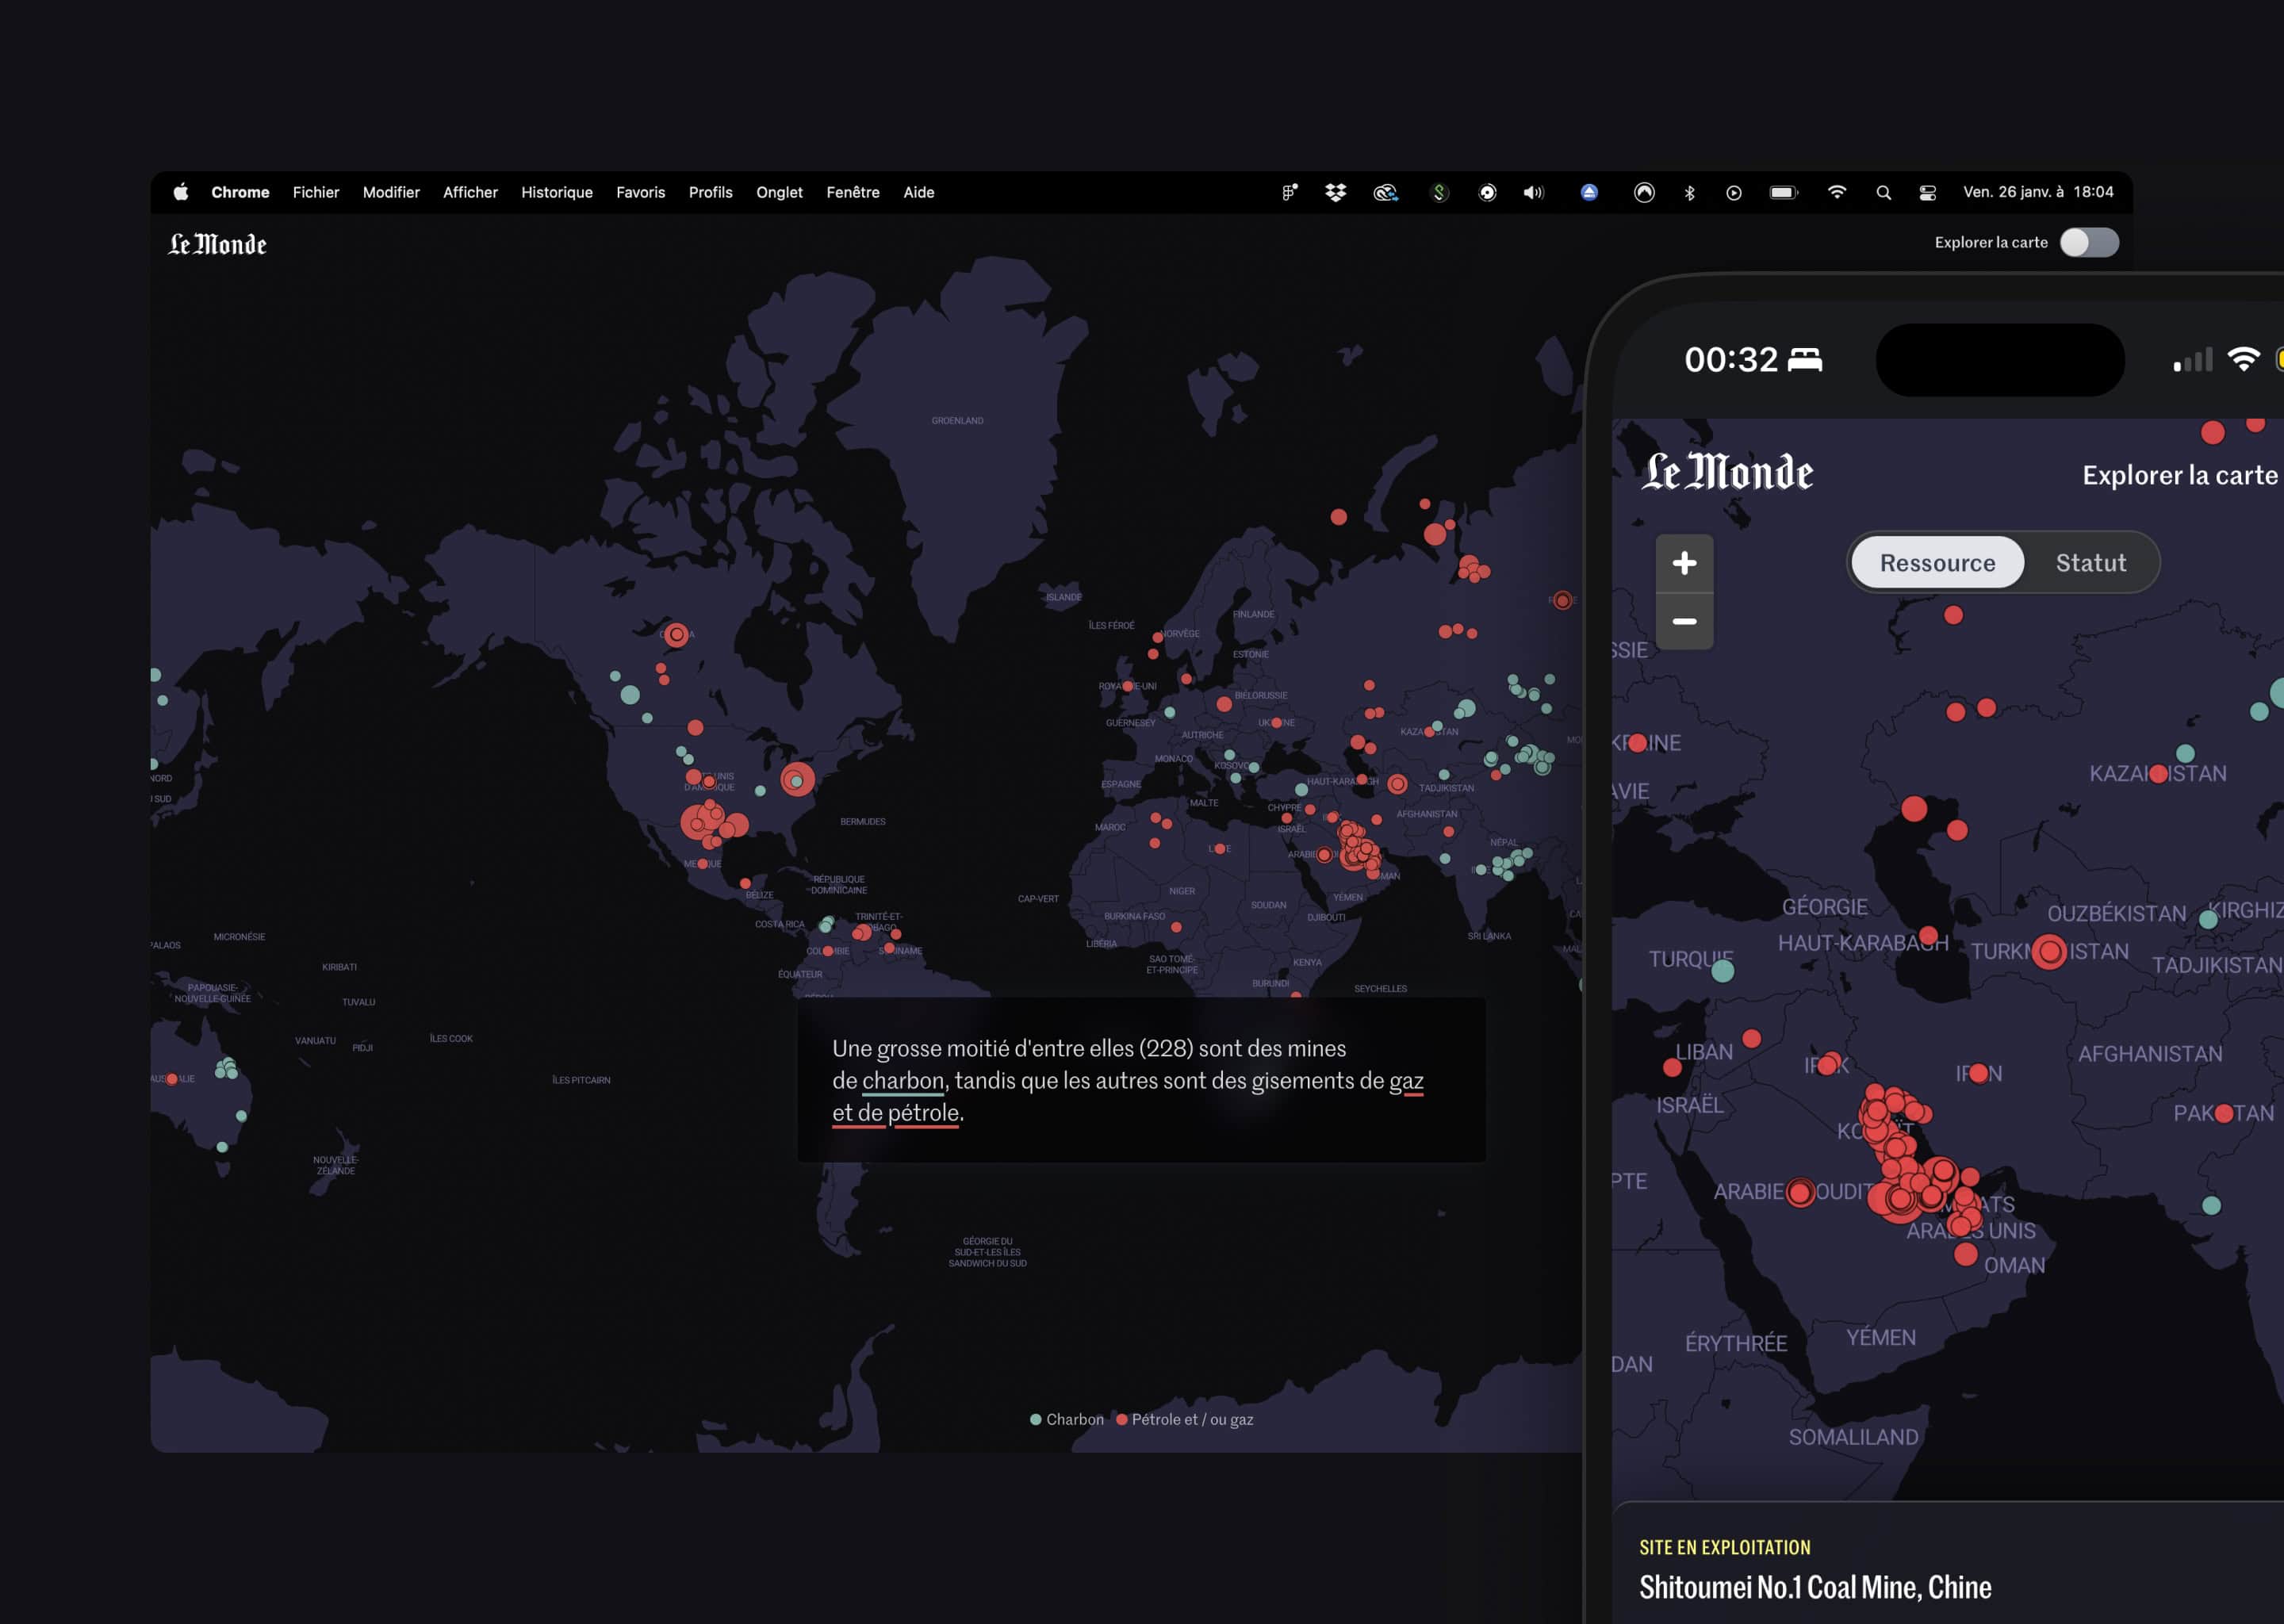Click the bed sleep-focus icon on phone
The width and height of the screenshot is (2284, 1624).
coord(1805,359)
